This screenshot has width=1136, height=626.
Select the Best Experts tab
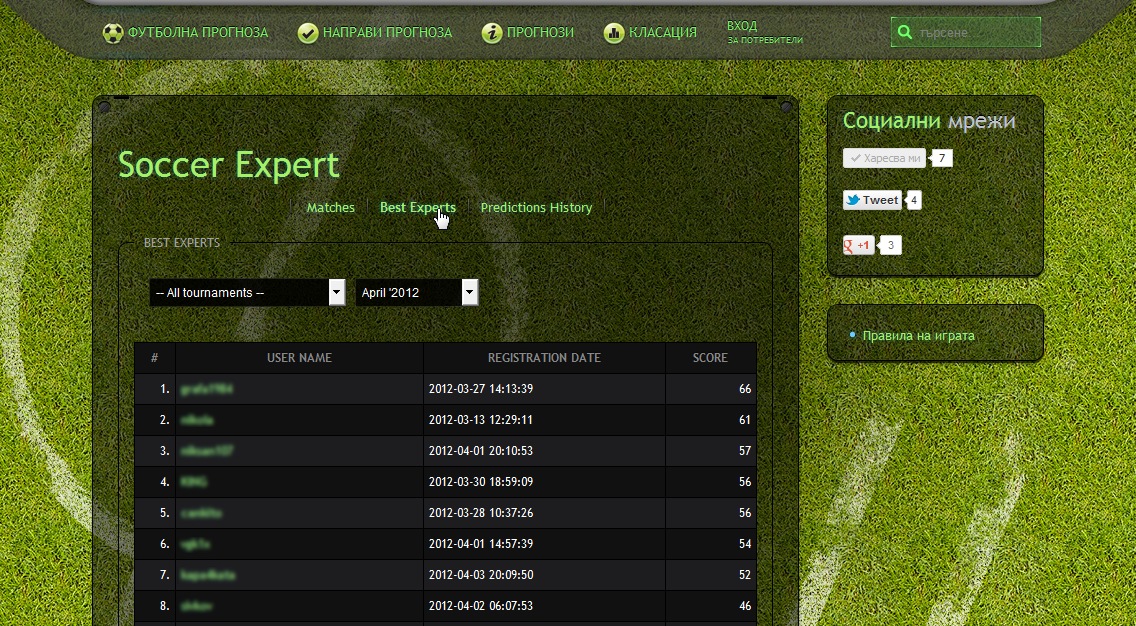pos(417,208)
